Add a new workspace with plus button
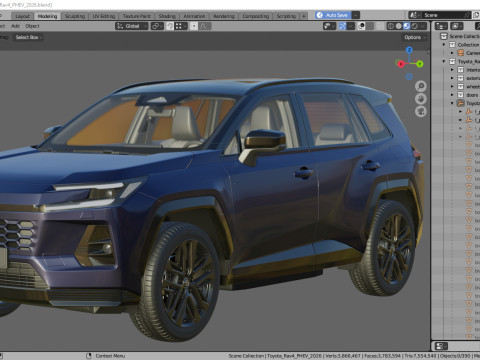This screenshot has height=360, width=480. (x=304, y=16)
